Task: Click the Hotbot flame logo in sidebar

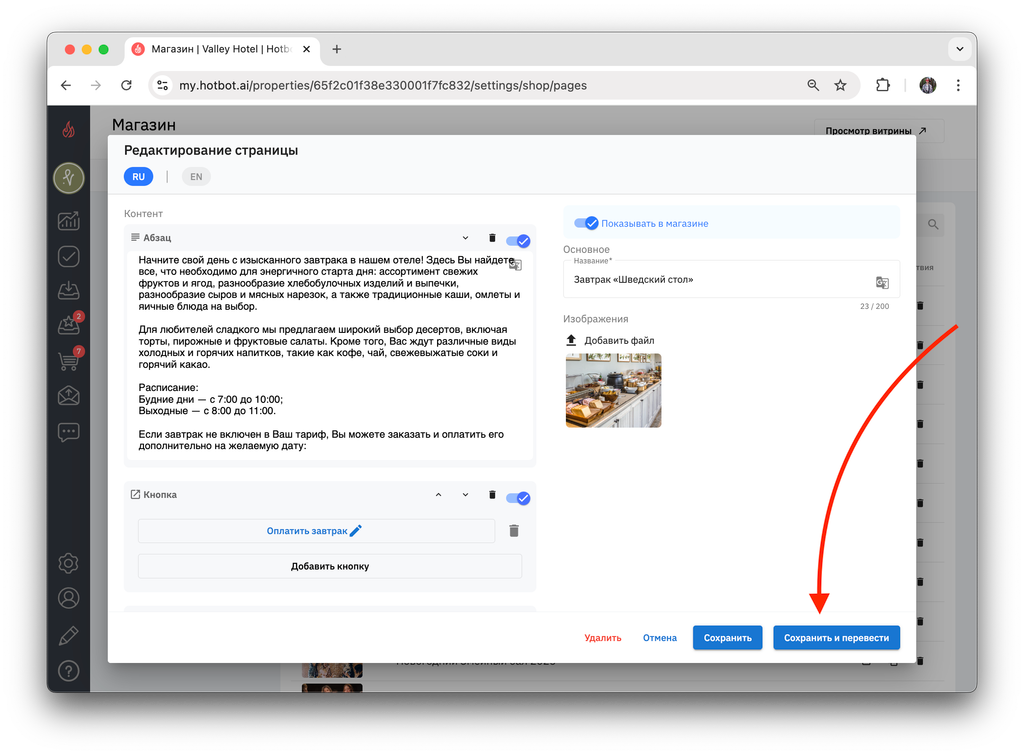Action: point(69,129)
